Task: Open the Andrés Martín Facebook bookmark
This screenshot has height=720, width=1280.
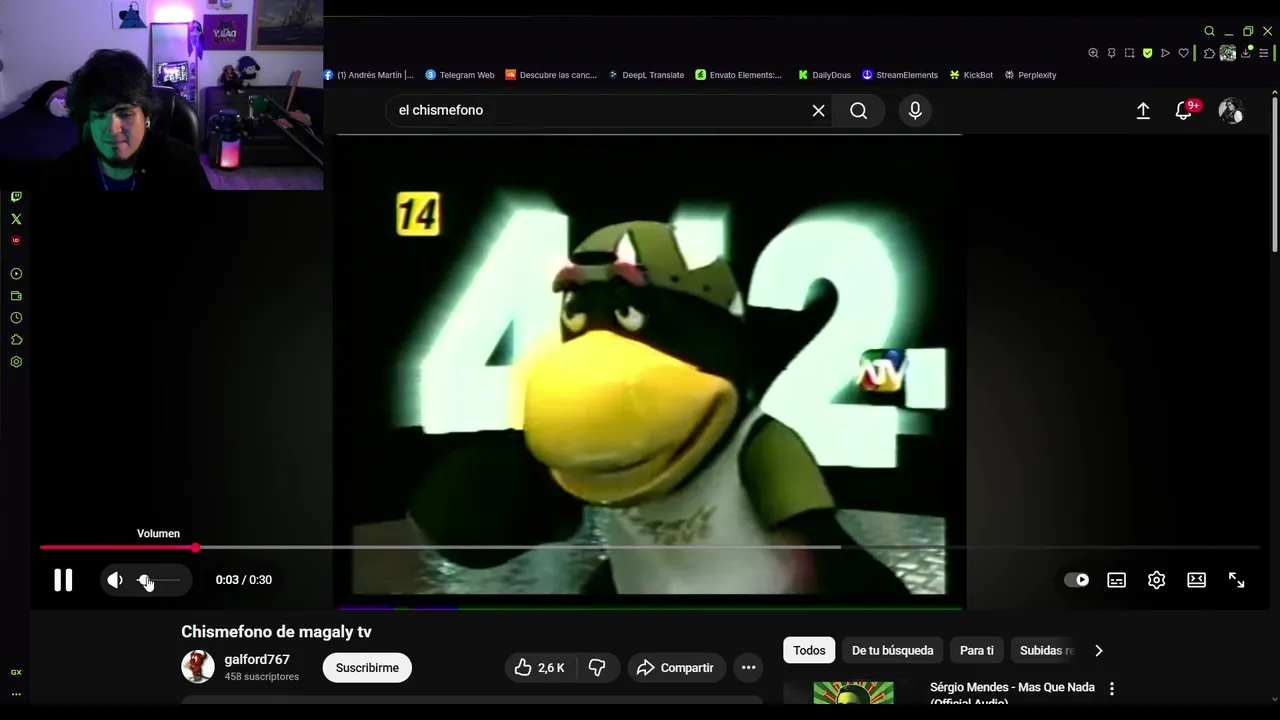Action: (x=369, y=75)
